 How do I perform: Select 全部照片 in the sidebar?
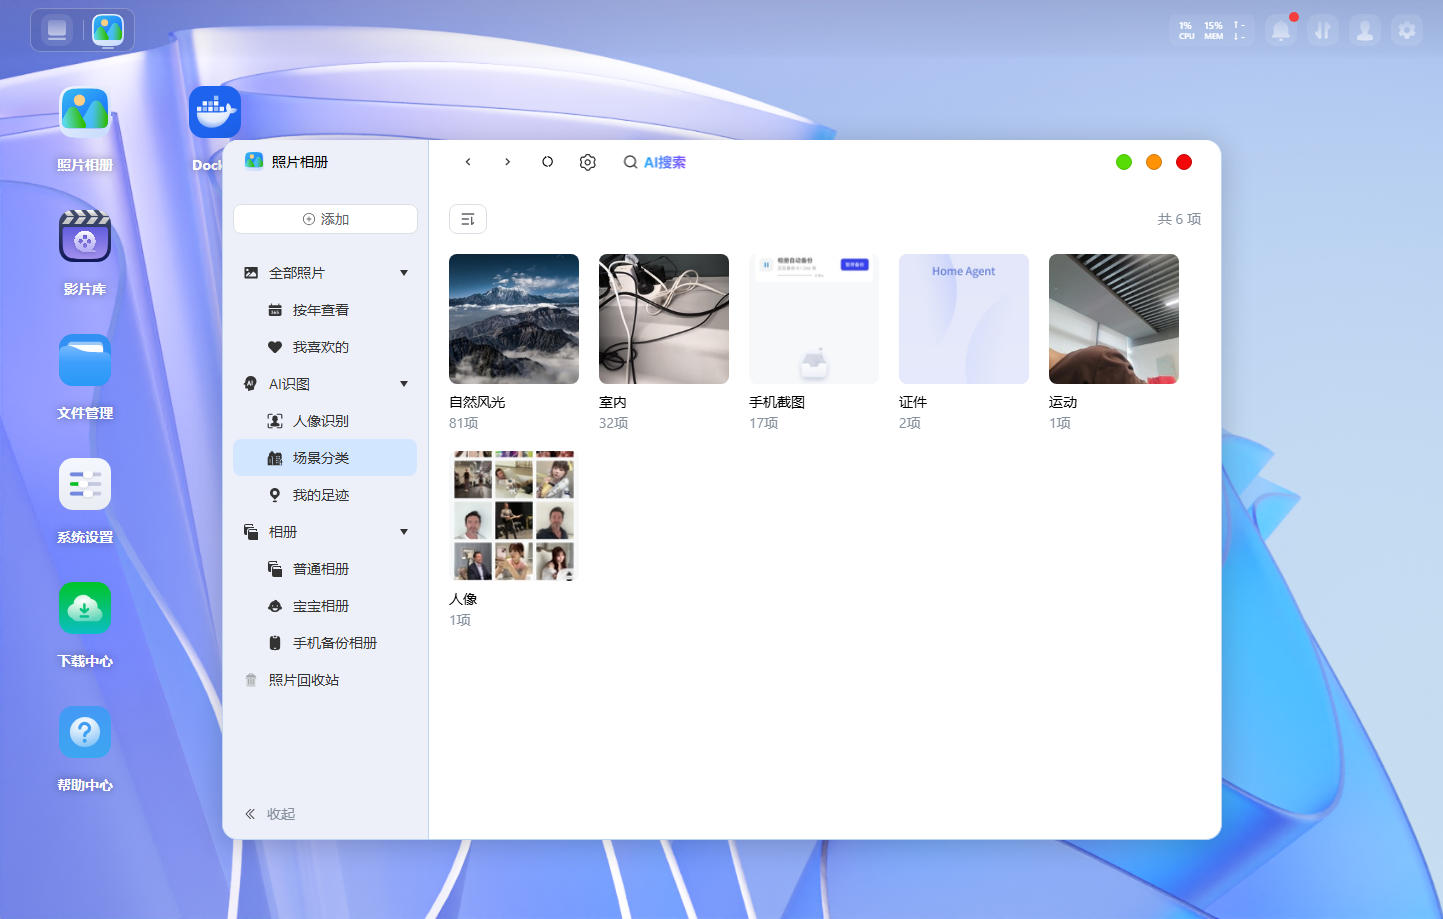pos(325,273)
